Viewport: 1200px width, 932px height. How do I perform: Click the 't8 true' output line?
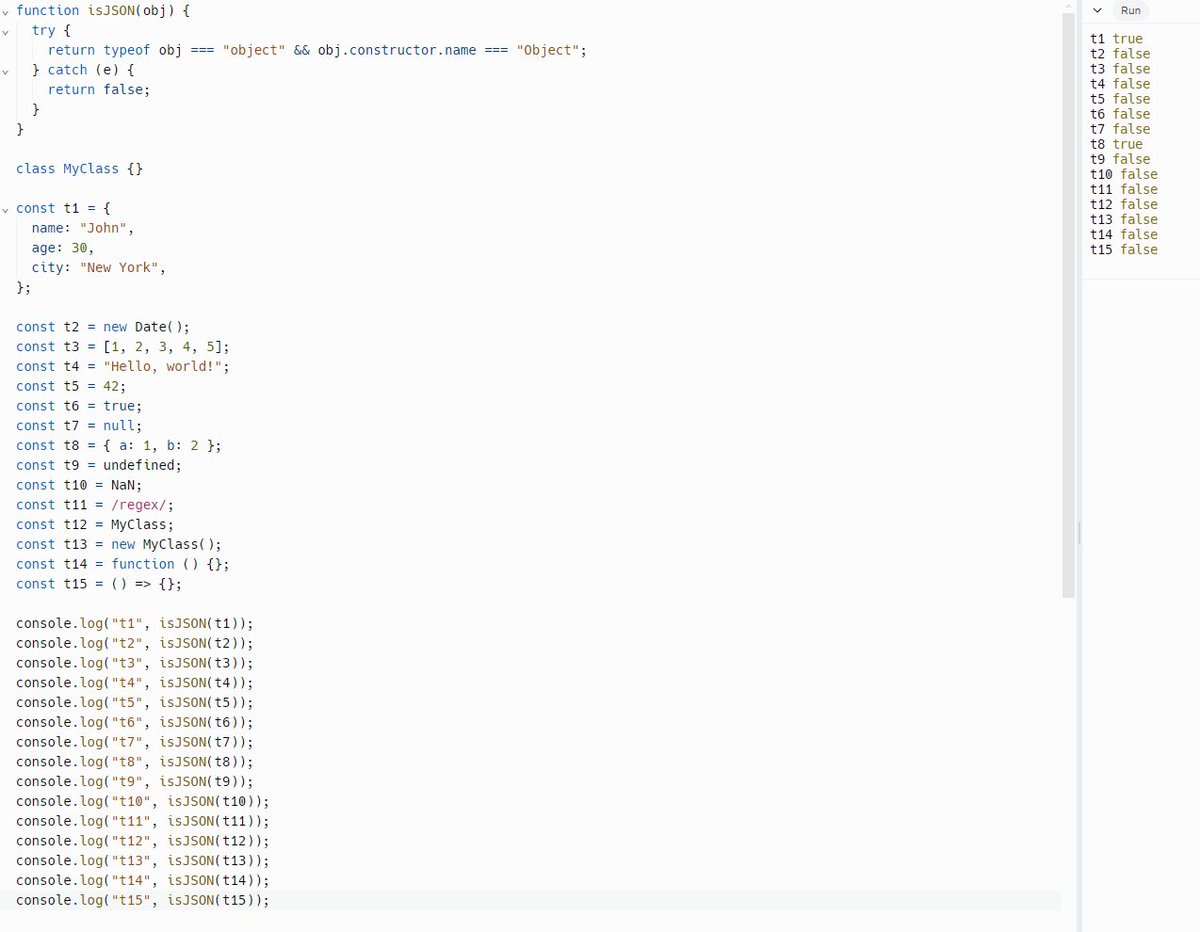point(1116,144)
